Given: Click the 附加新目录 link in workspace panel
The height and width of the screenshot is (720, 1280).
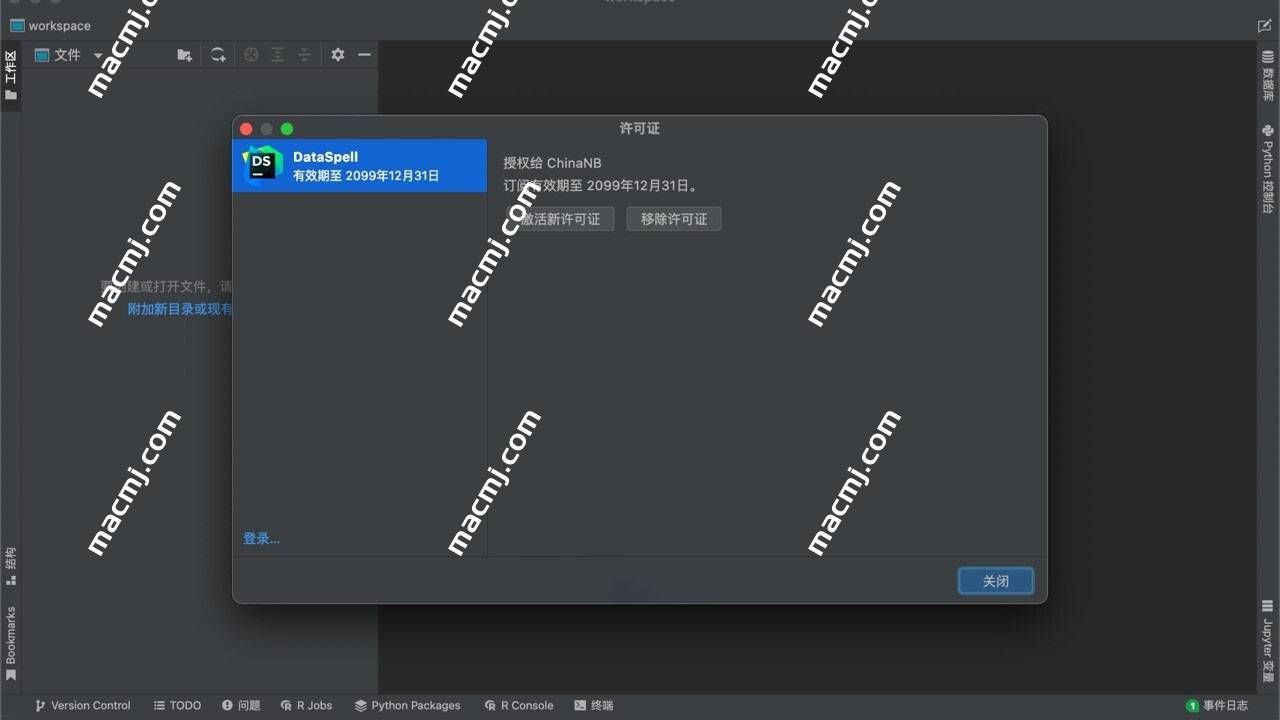Looking at the screenshot, I should [x=179, y=309].
